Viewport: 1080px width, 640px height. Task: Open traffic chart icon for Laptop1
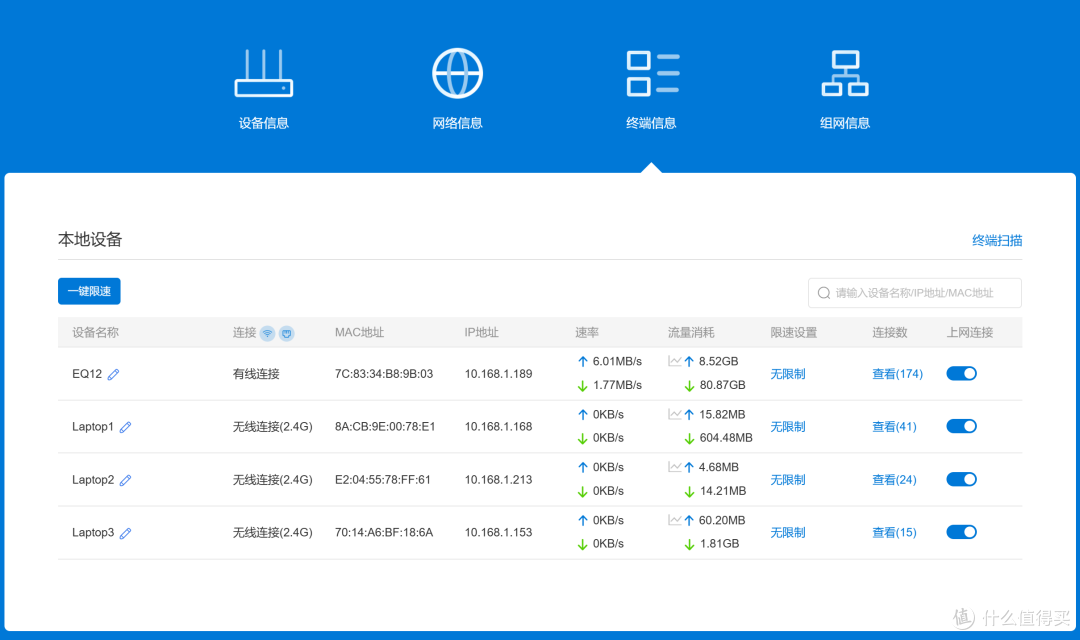coord(674,414)
